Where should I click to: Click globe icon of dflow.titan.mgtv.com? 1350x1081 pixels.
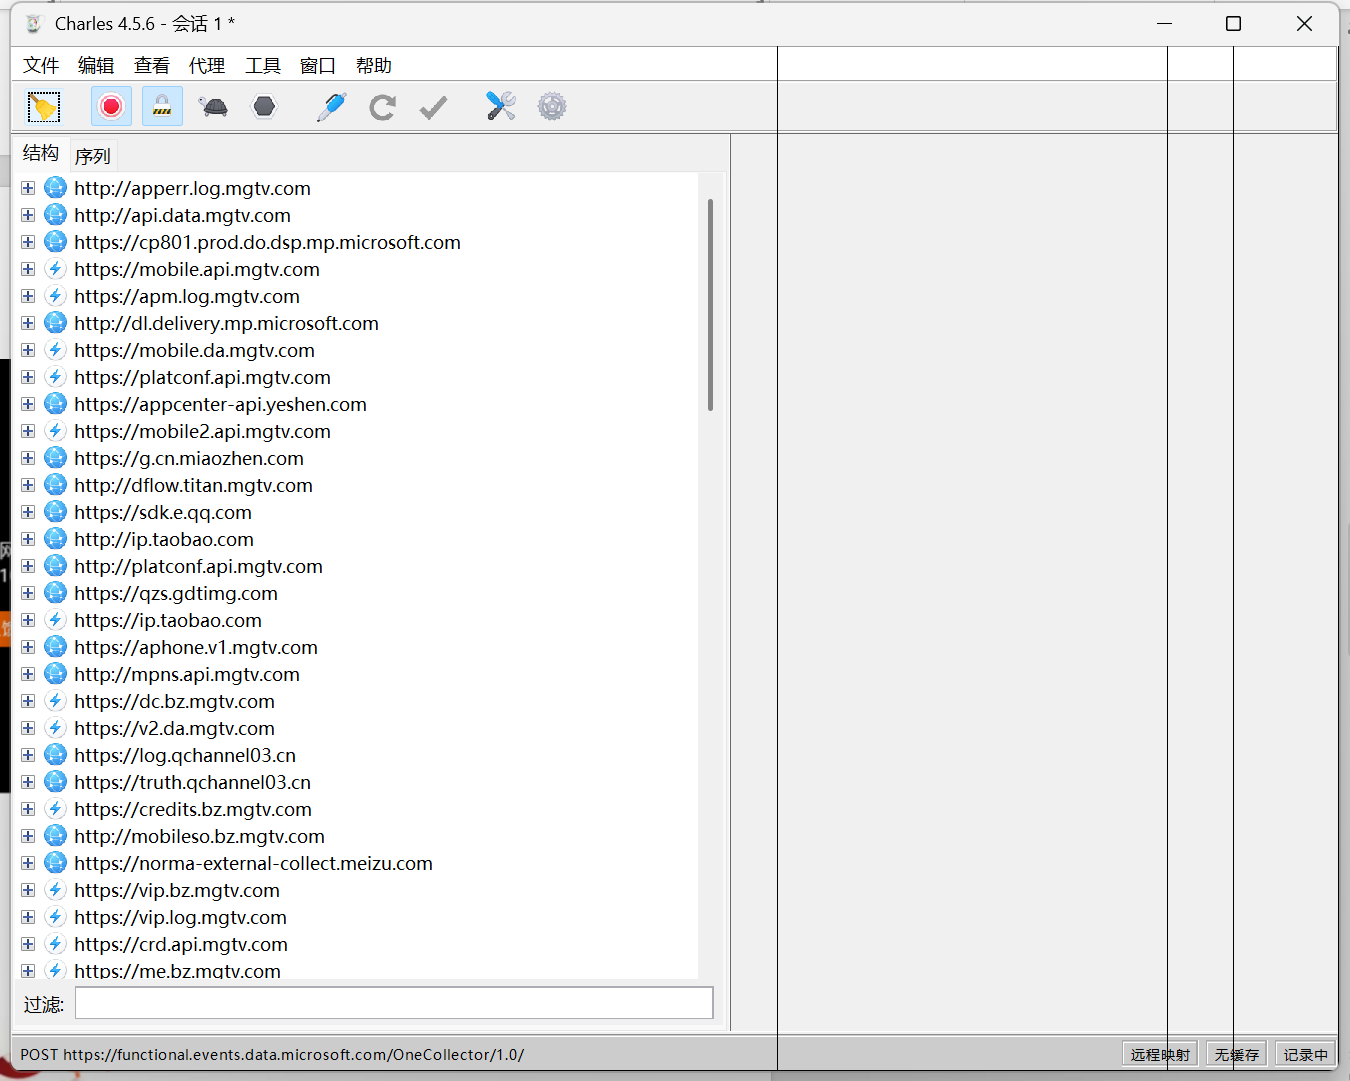[56, 485]
